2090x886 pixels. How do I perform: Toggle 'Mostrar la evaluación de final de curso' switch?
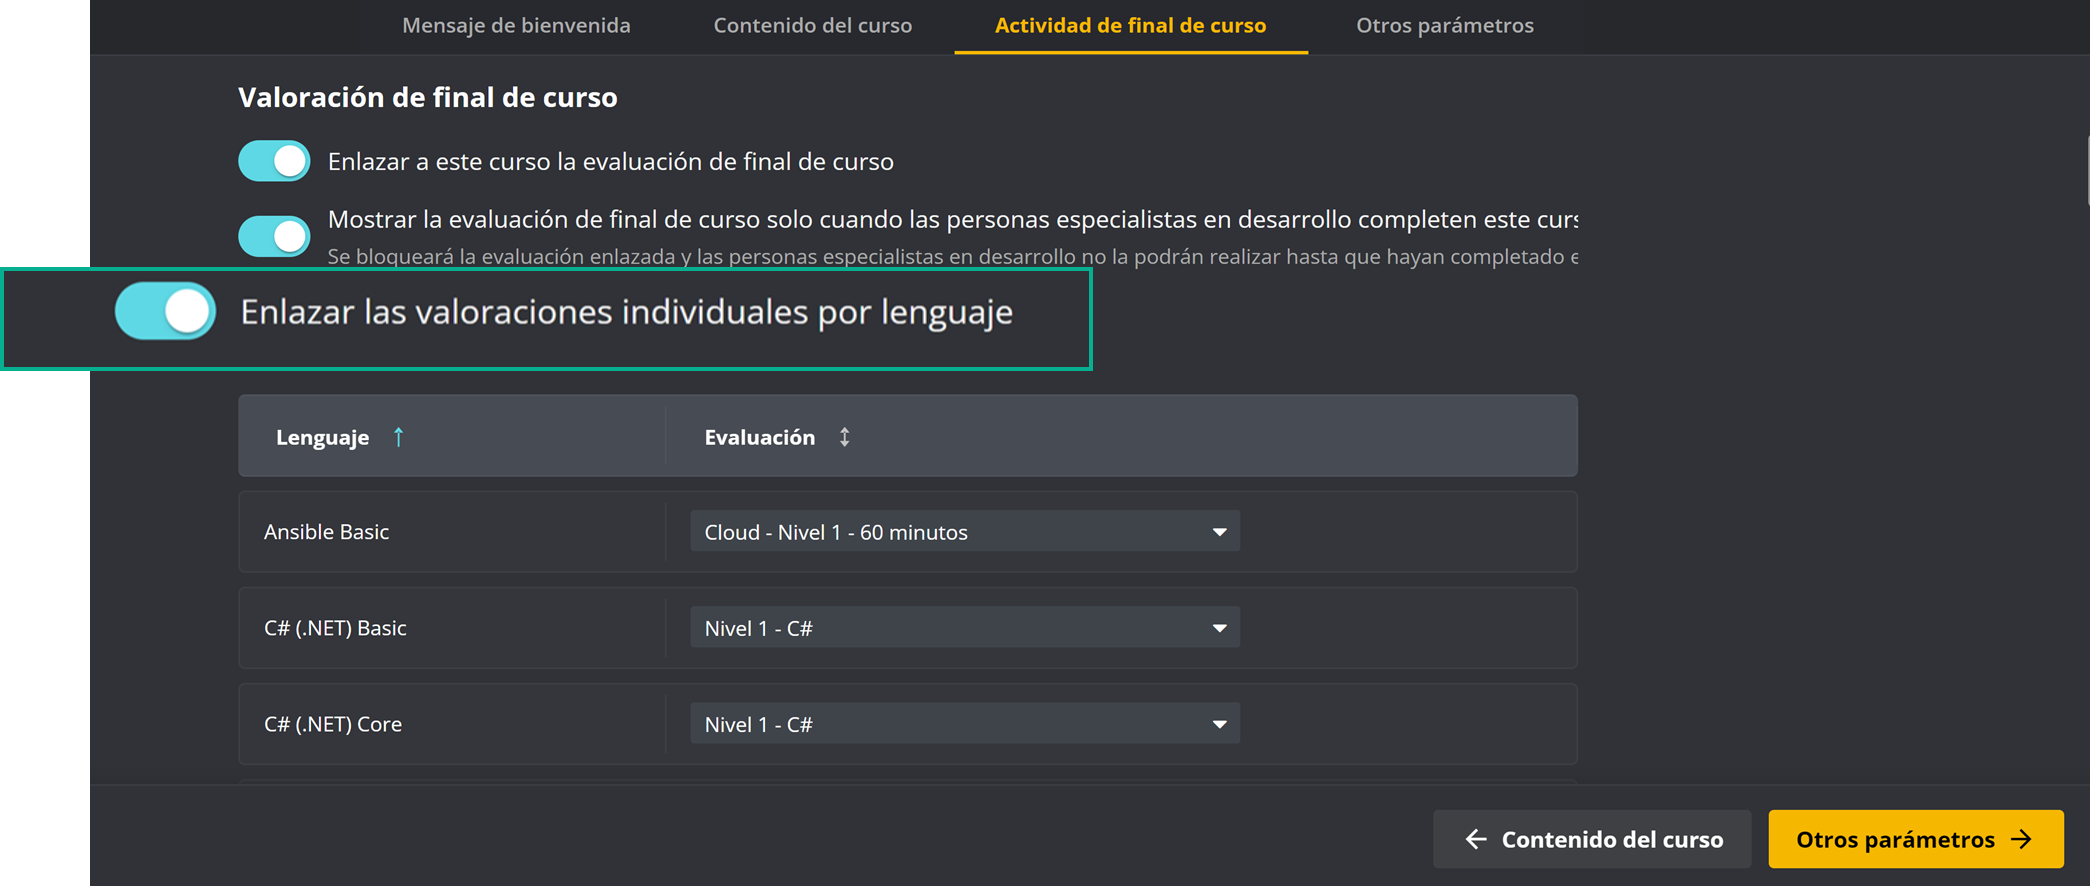click(274, 236)
